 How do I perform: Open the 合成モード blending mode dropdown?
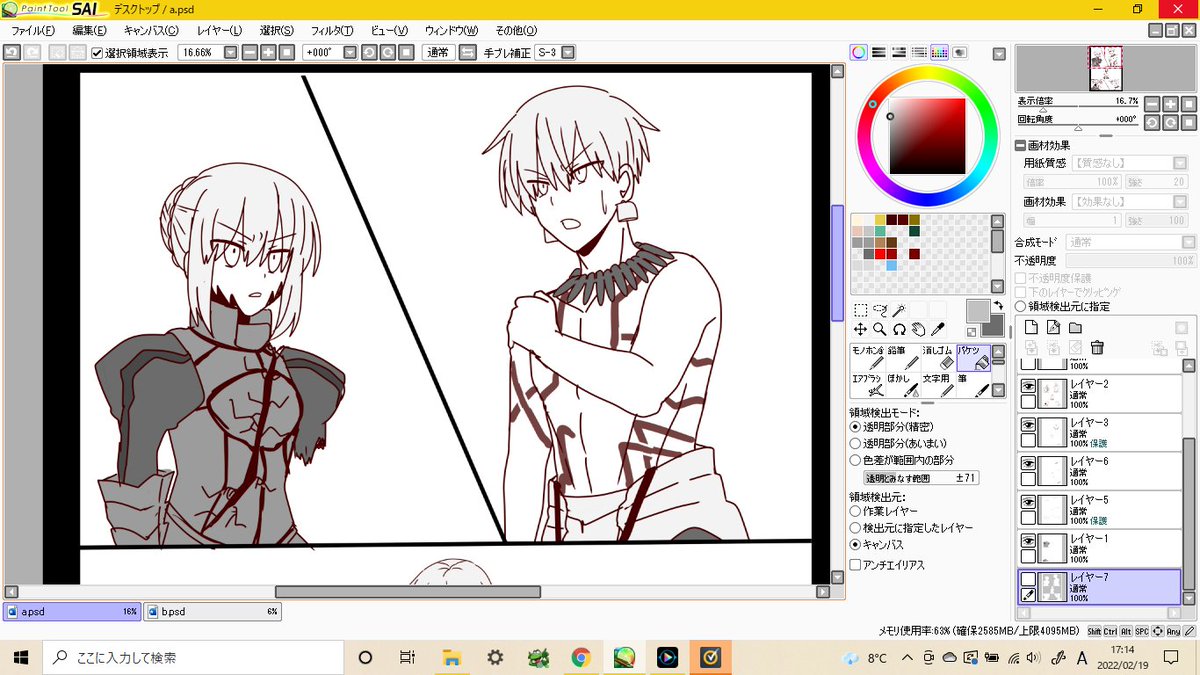pos(1188,242)
